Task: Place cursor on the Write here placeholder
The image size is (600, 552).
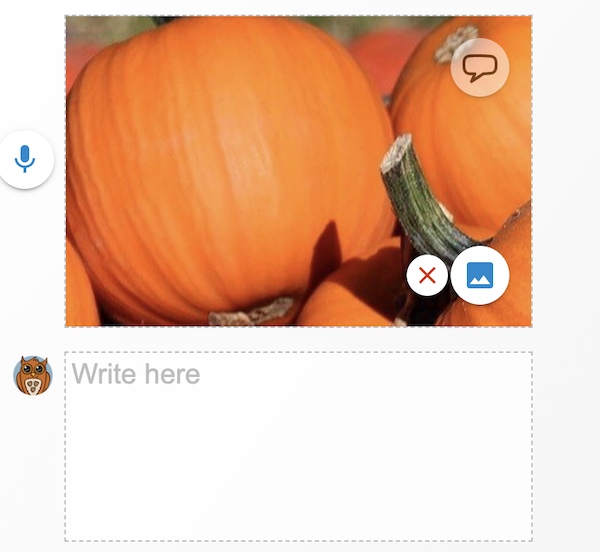Action: (136, 374)
